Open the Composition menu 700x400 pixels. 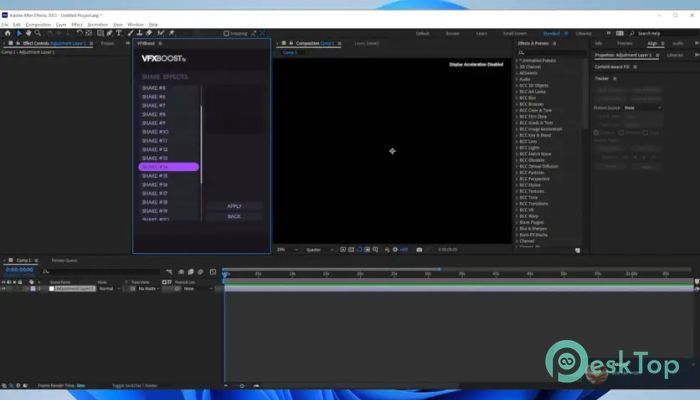click(x=38, y=25)
